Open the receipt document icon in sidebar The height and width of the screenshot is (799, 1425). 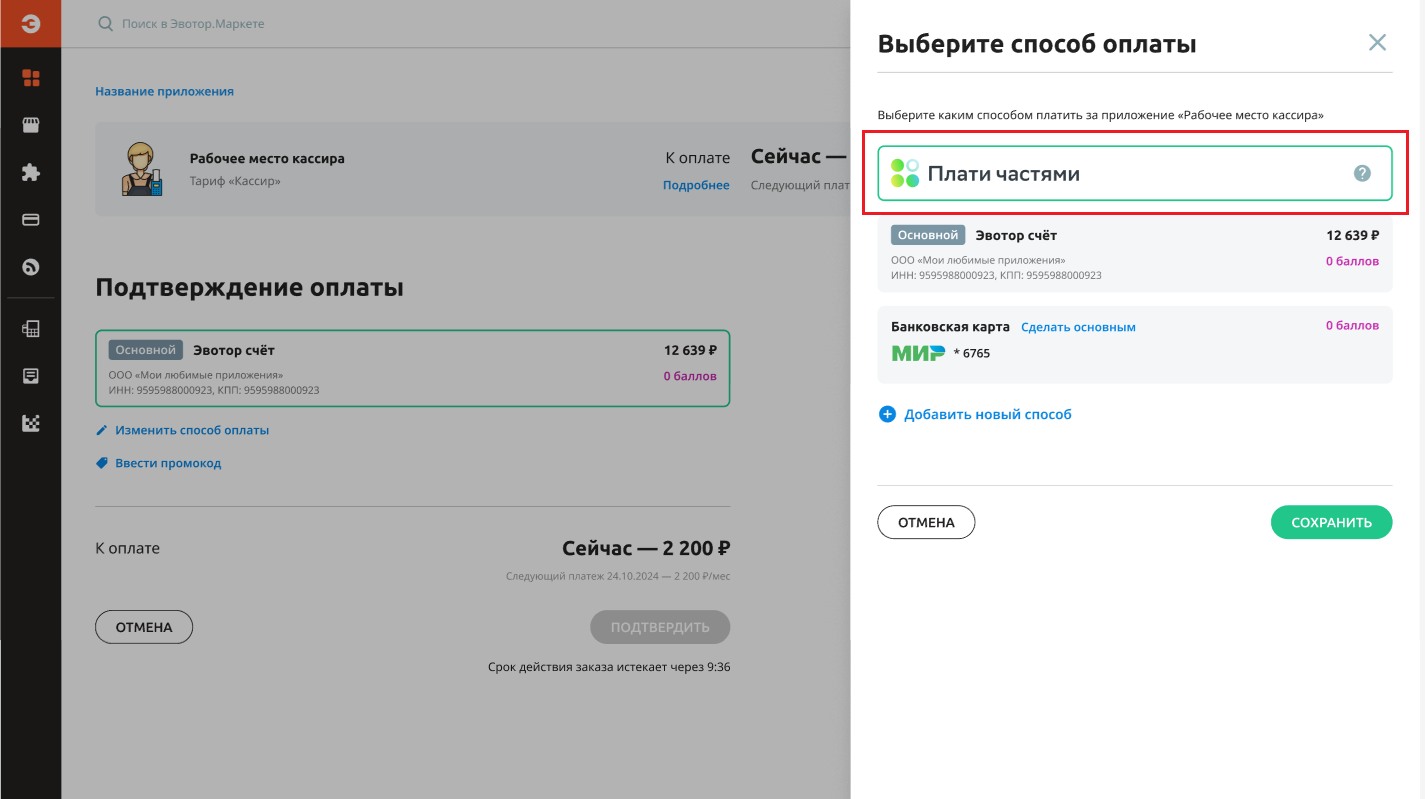coord(31,376)
